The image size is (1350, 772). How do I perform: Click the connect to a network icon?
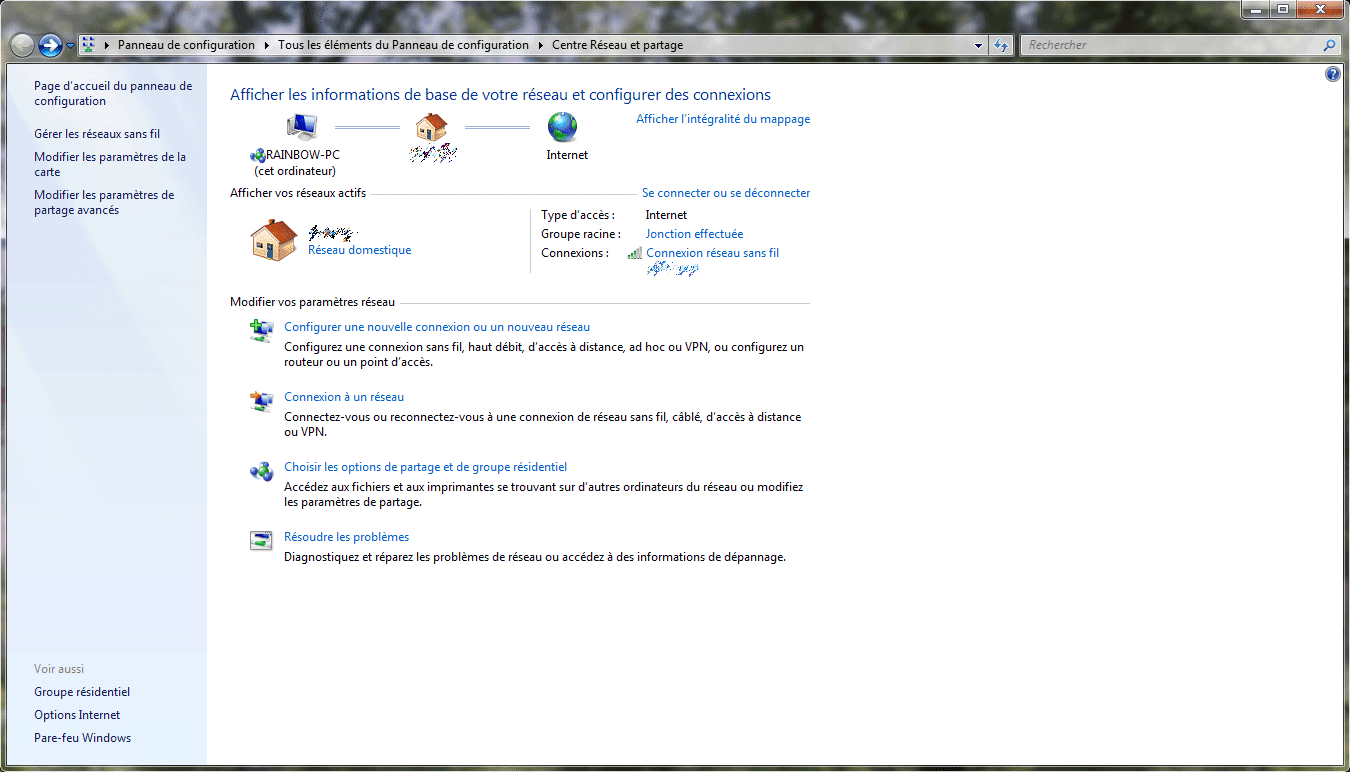(261, 401)
